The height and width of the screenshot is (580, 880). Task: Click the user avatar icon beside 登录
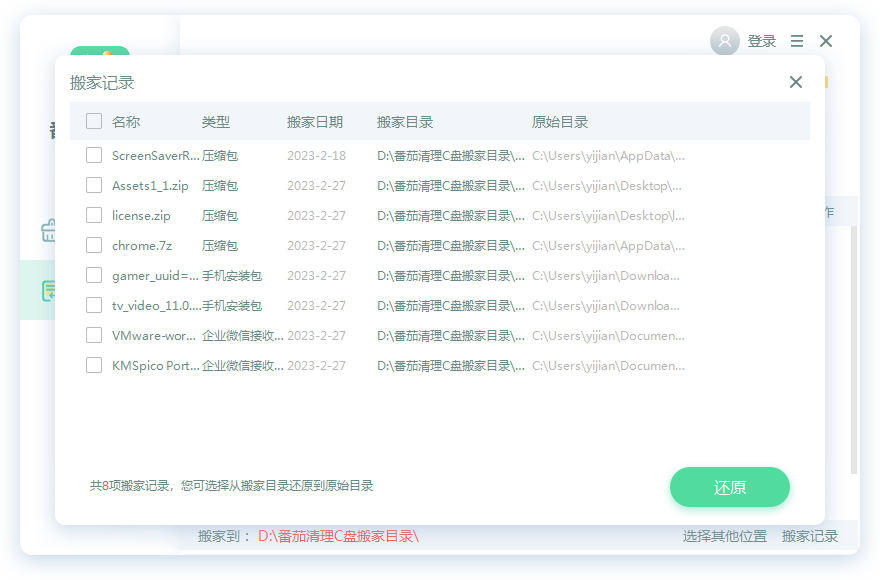coord(724,41)
